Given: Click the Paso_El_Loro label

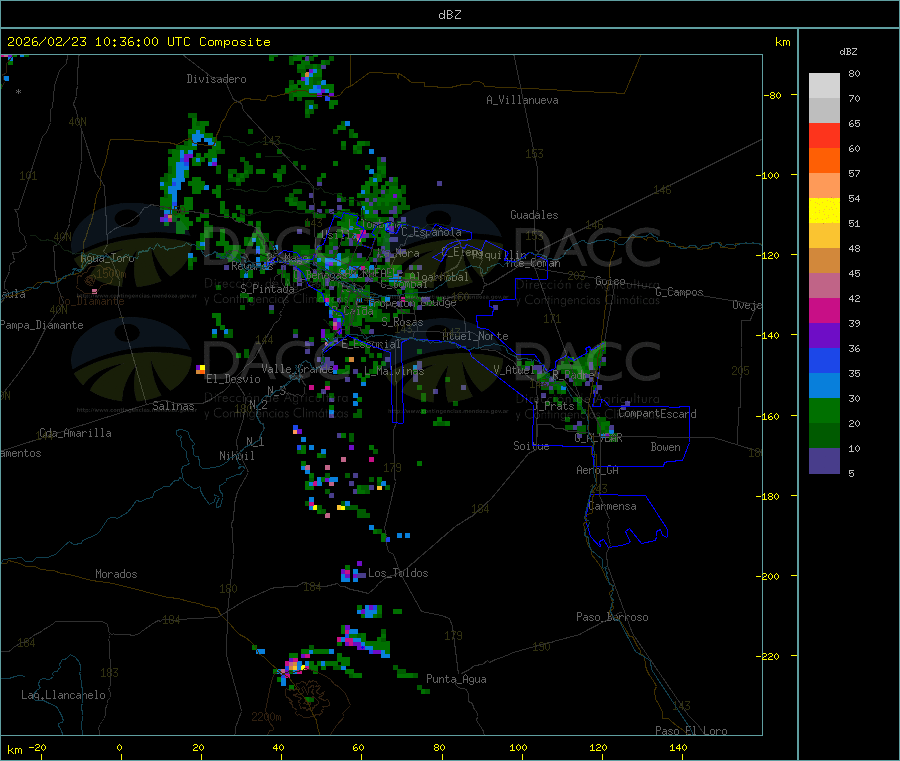Looking at the screenshot, I should click(691, 731).
